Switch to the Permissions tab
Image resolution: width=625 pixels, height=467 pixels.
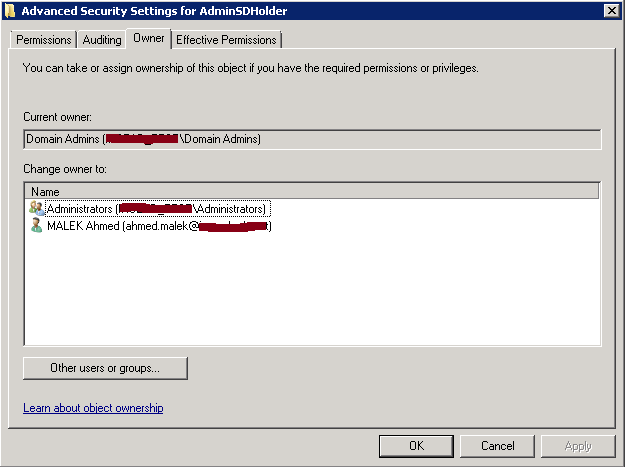43,40
